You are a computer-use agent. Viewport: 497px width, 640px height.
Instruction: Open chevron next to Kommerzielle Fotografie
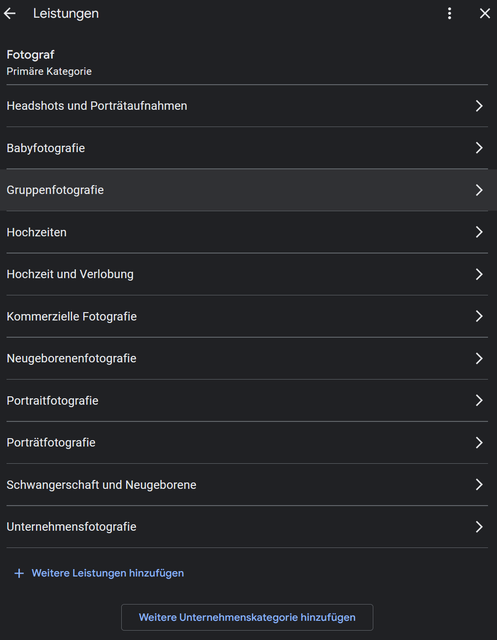(x=479, y=316)
